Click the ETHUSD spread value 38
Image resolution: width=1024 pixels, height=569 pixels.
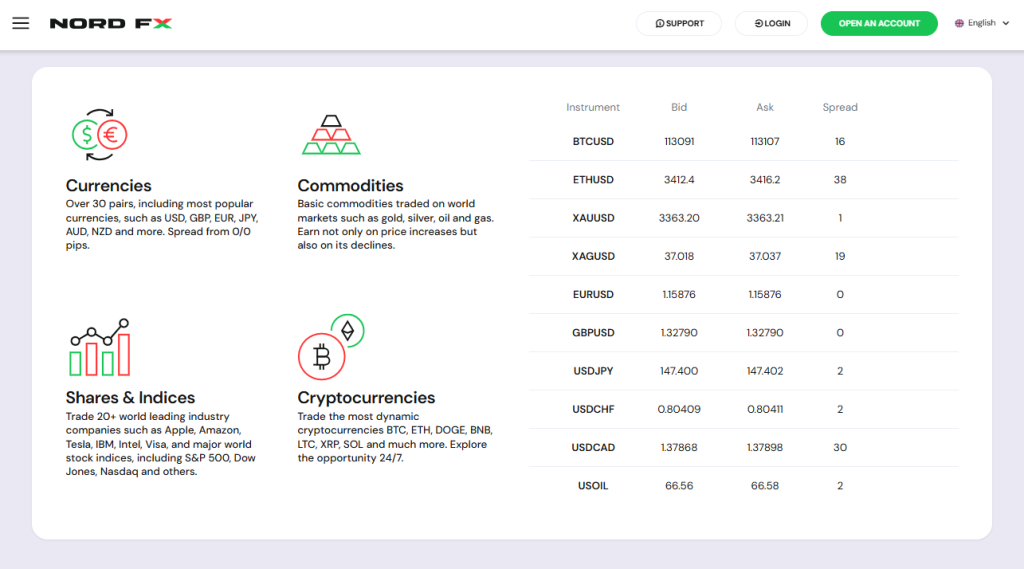tap(840, 180)
